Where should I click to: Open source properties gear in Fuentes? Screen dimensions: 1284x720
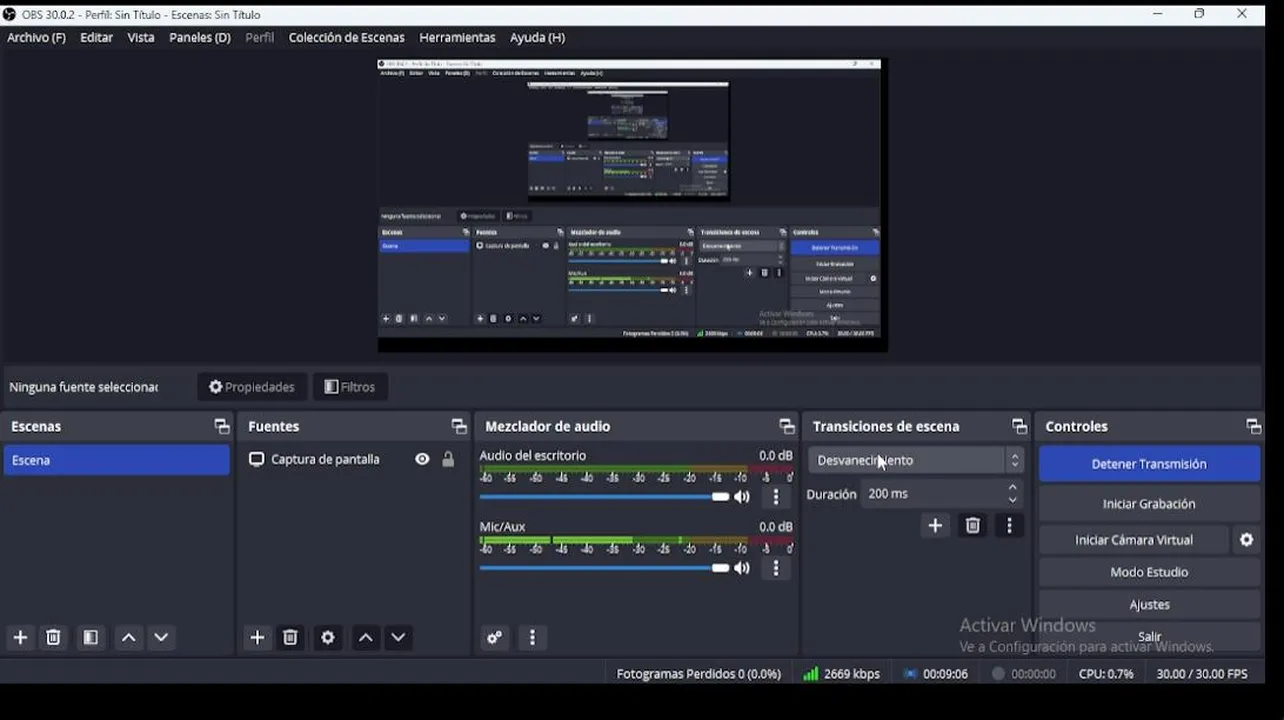327,638
